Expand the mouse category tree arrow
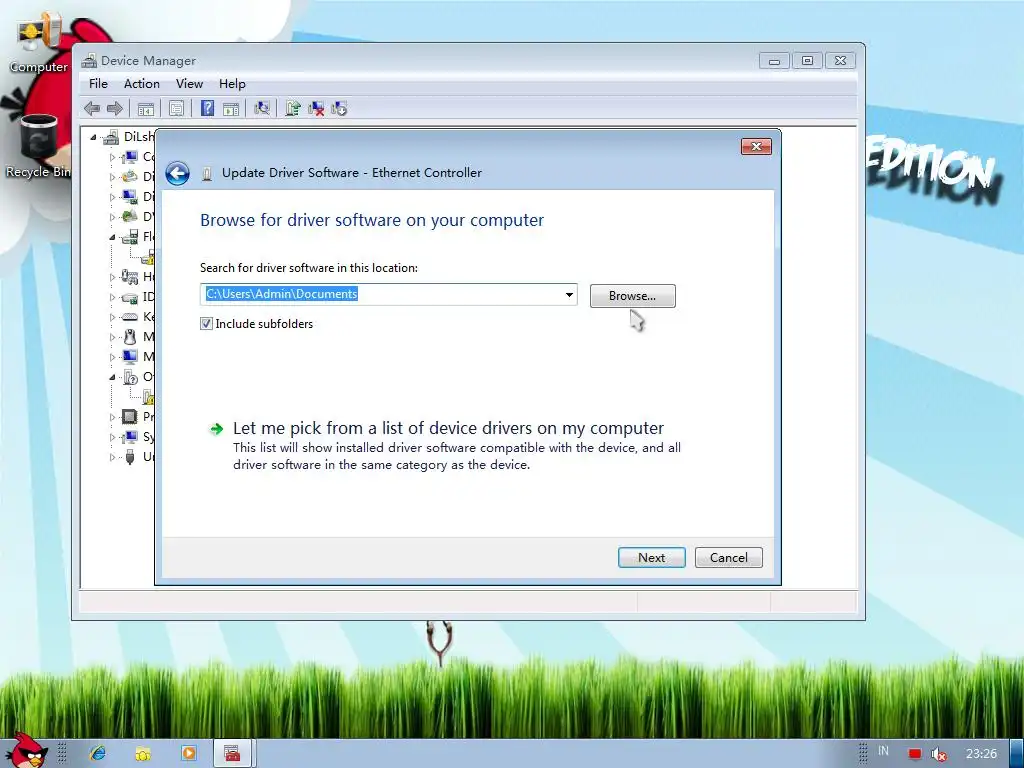This screenshot has height=768, width=1024. [x=112, y=337]
